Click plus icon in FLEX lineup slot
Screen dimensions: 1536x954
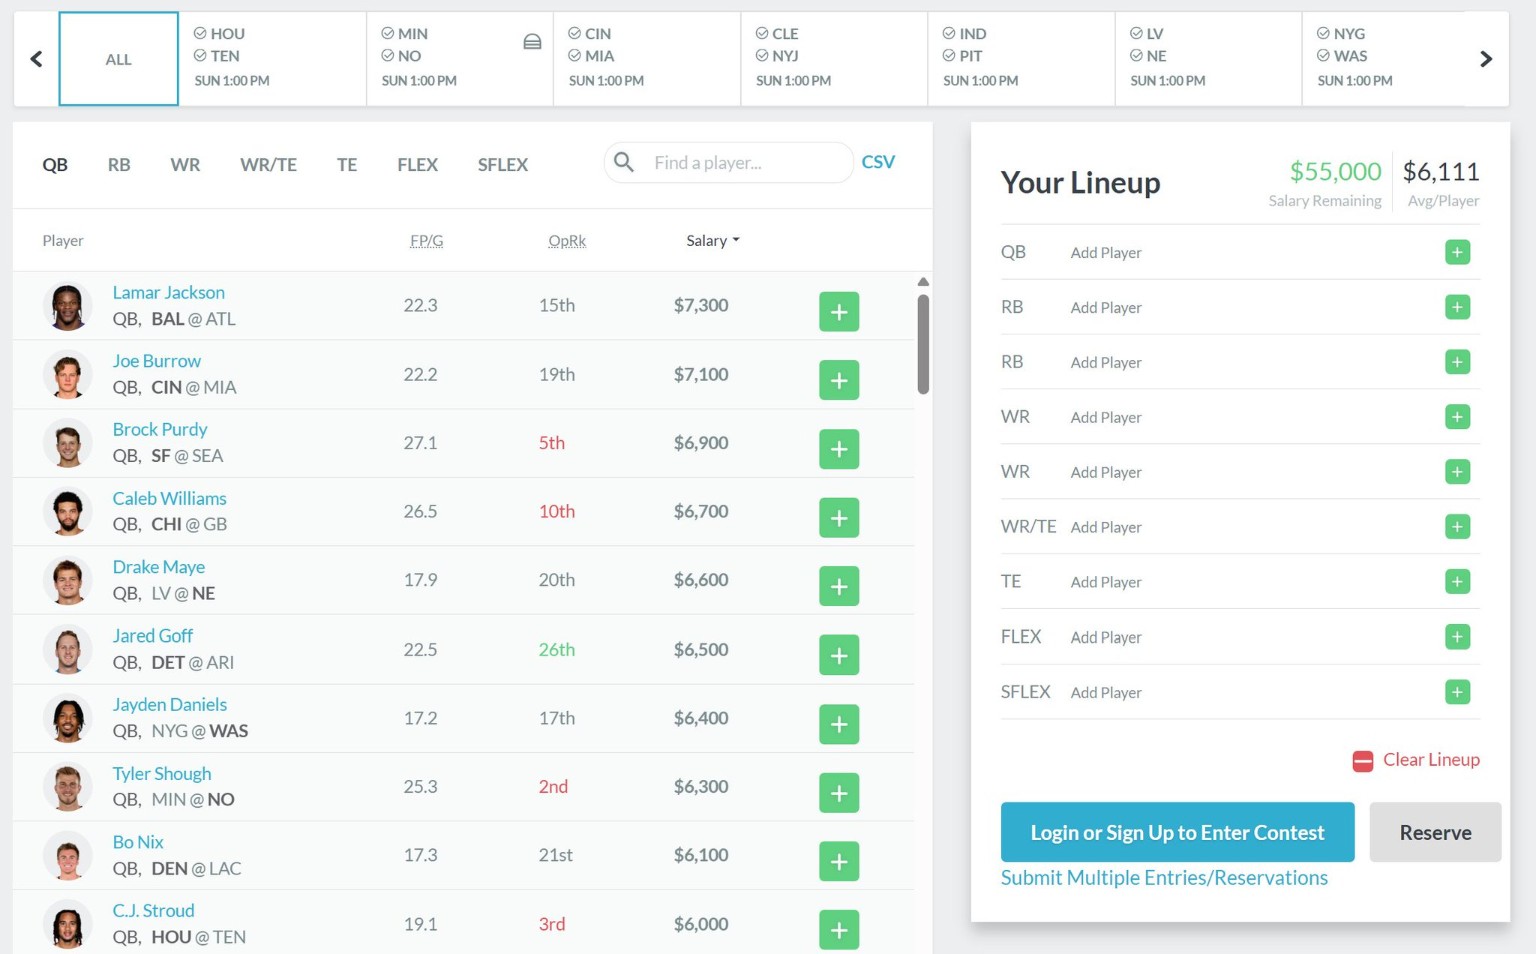[x=1457, y=637]
